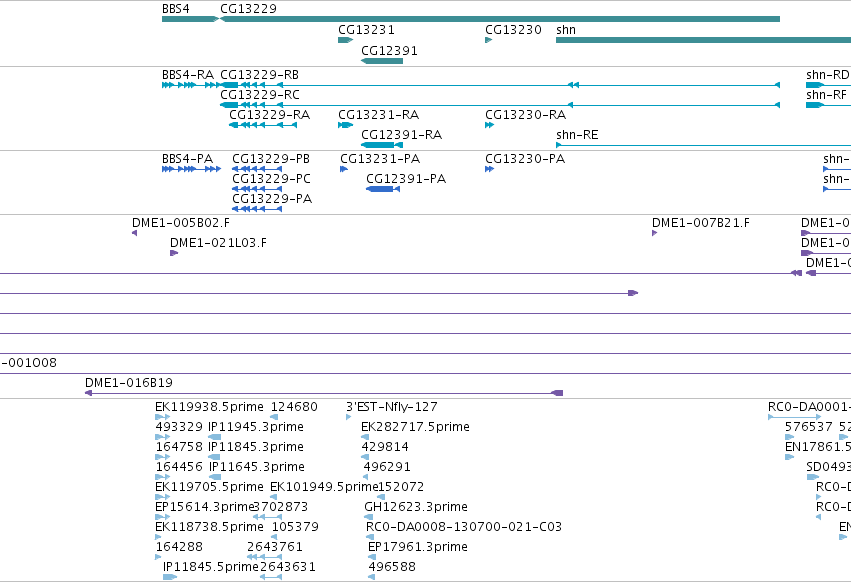Click the CG13229-RA transcript glyph

coord(263,125)
